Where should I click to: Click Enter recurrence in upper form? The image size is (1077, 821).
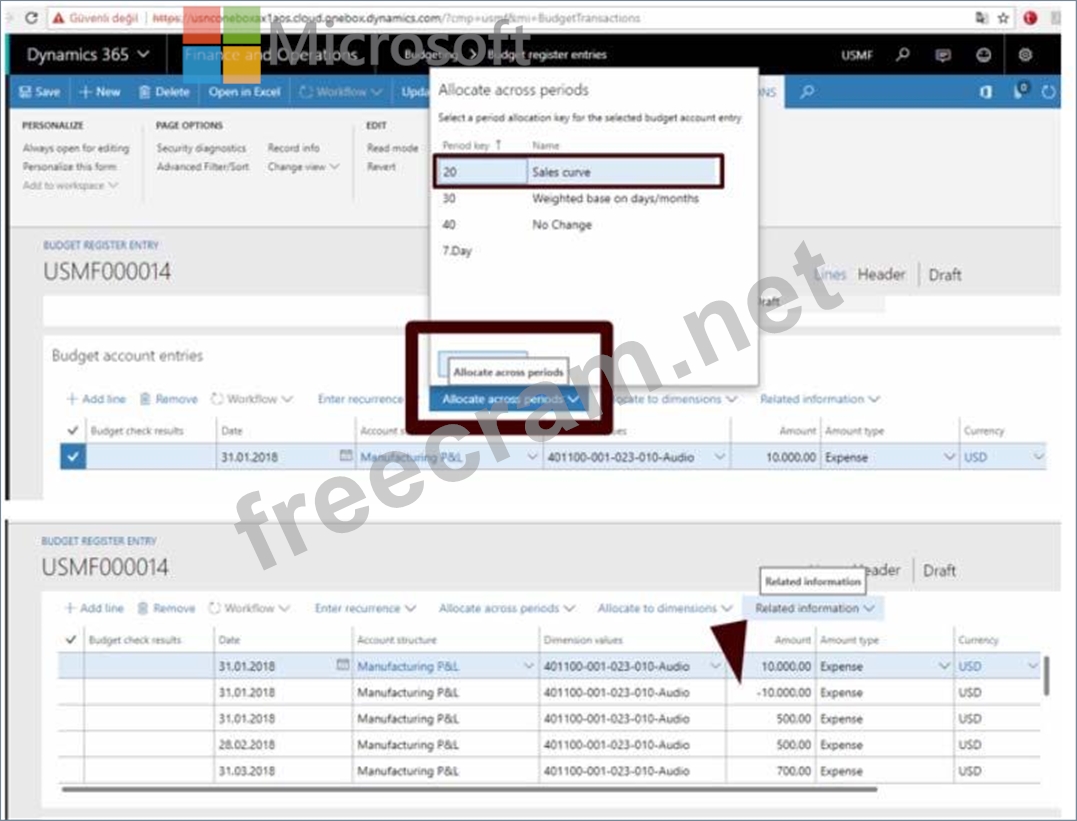pos(361,399)
